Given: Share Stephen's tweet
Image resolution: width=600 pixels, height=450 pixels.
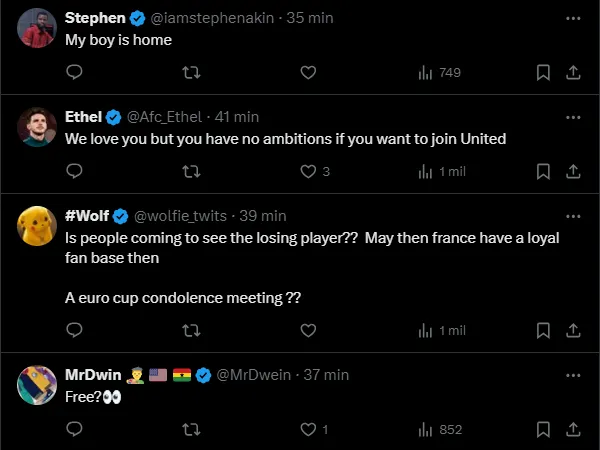Looking at the screenshot, I should pyautogui.click(x=573, y=72).
